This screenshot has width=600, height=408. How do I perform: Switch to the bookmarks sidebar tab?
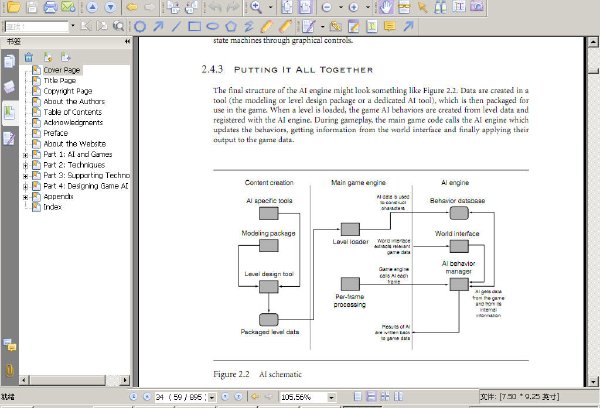click(x=9, y=113)
